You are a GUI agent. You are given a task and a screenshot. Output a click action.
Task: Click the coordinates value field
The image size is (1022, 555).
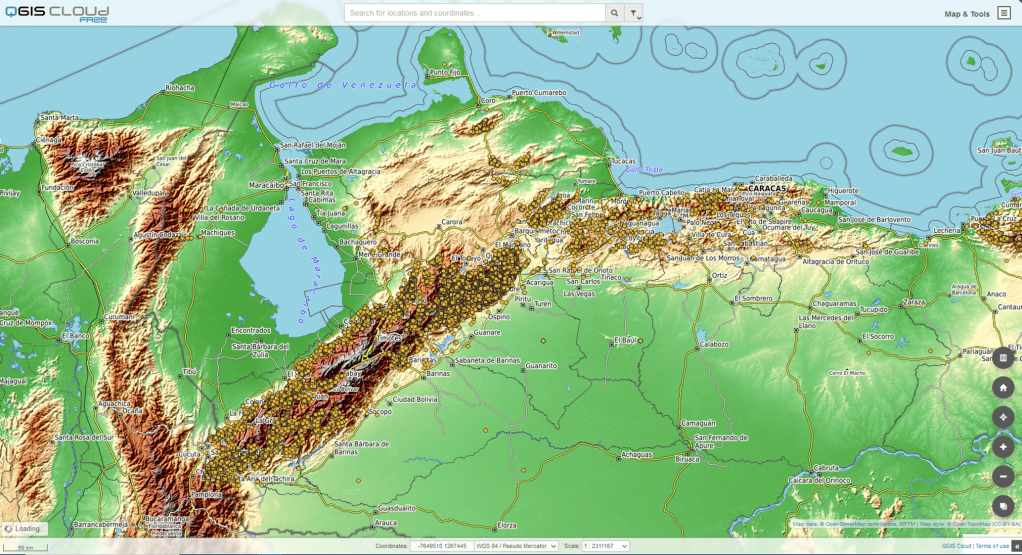coord(440,546)
